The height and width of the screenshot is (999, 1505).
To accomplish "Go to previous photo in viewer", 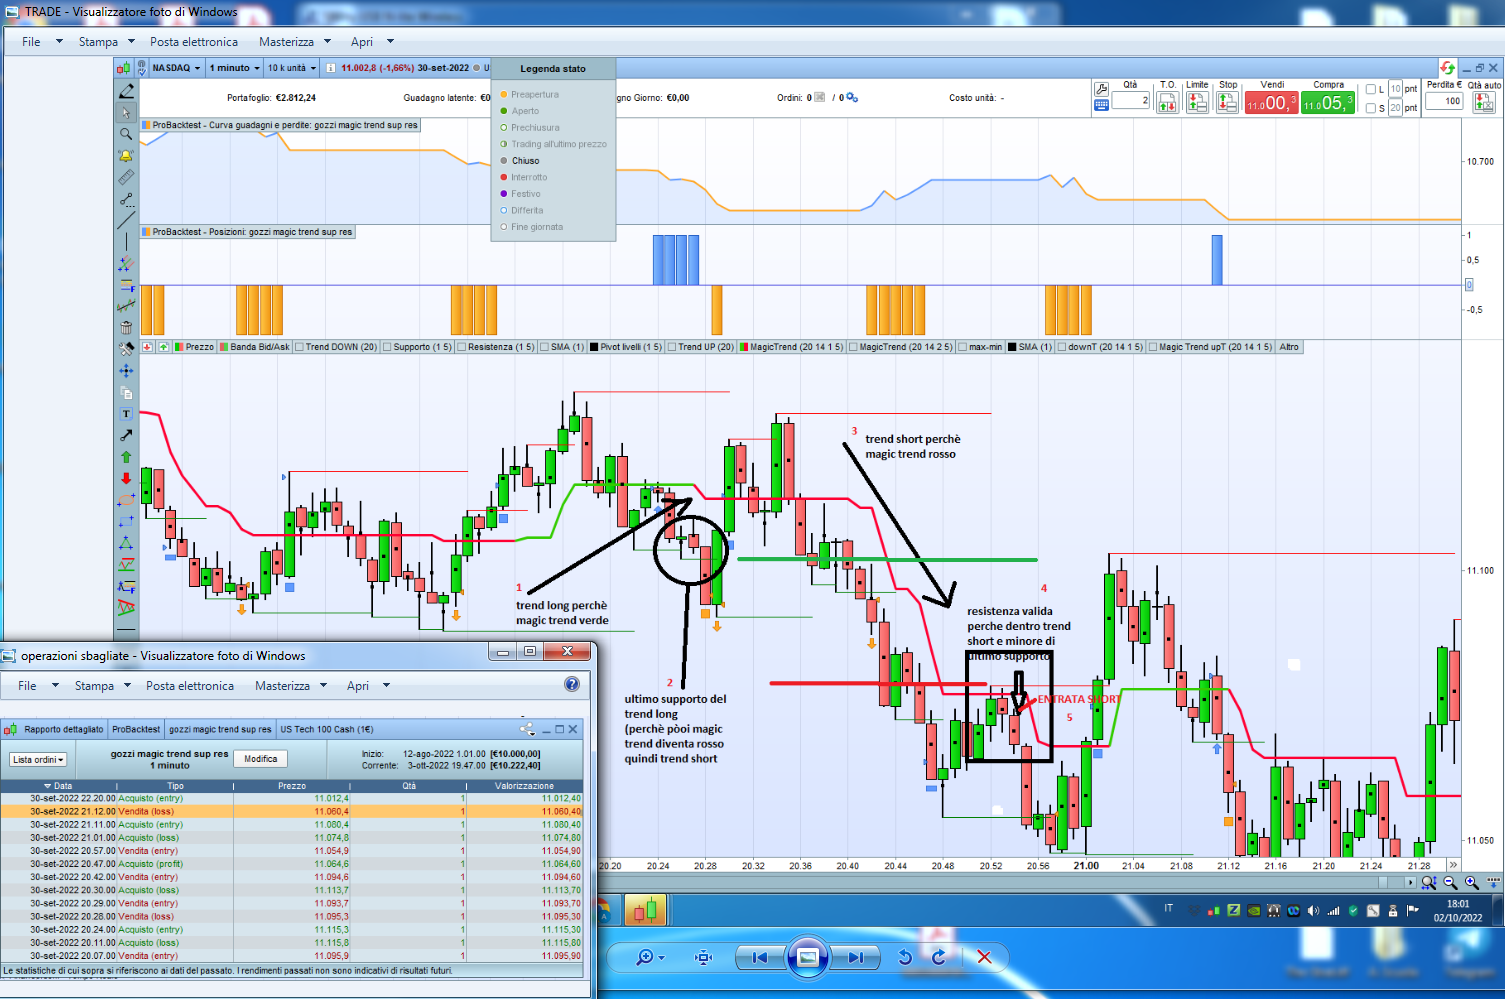I will (759, 957).
